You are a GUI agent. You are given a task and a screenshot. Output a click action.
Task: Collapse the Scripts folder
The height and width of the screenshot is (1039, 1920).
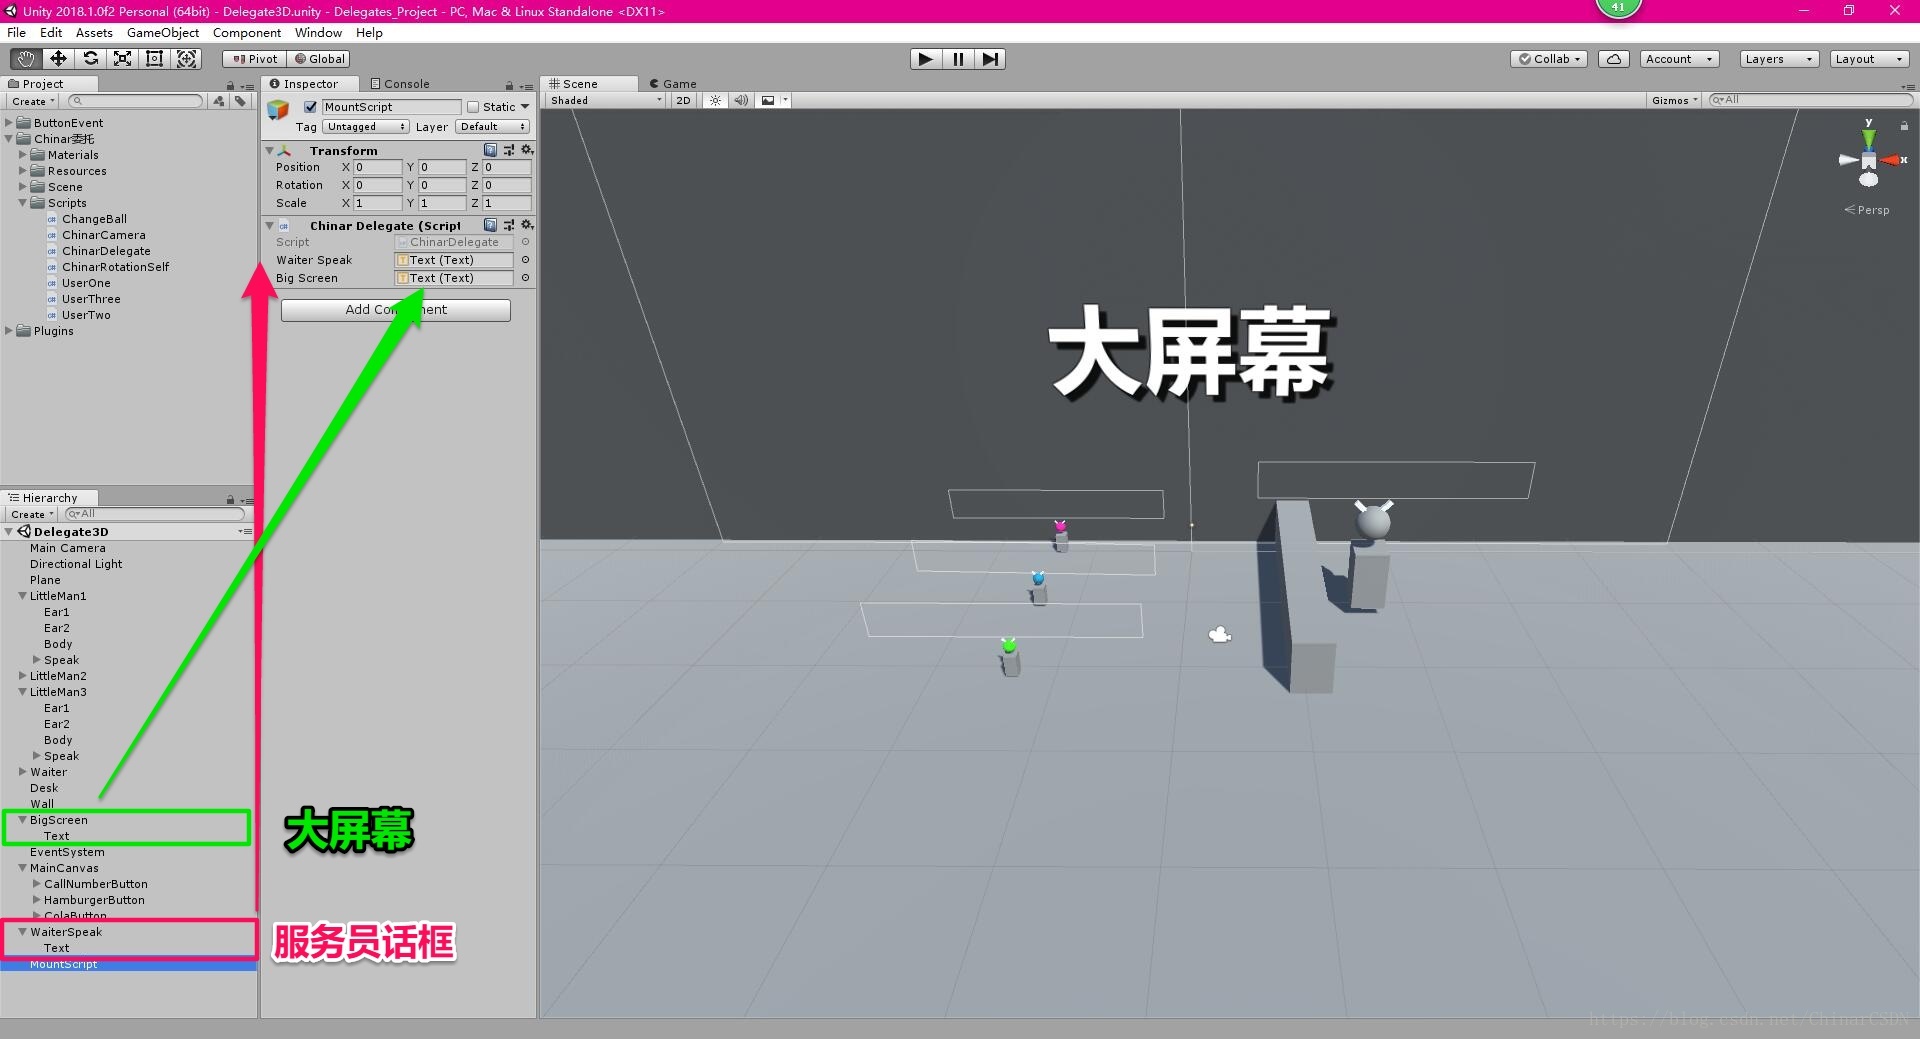click(23, 203)
